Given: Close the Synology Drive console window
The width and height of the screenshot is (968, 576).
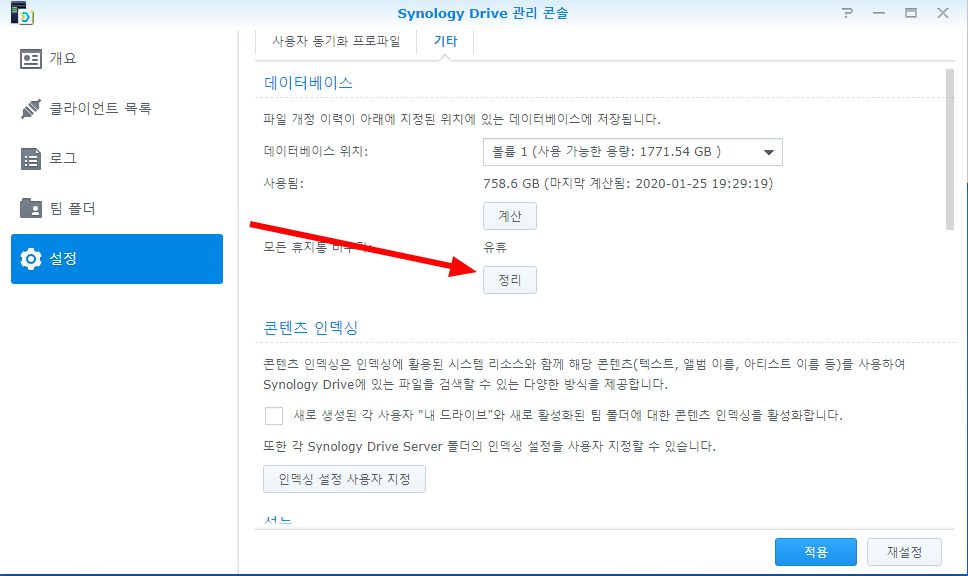Looking at the screenshot, I should [x=943, y=12].
